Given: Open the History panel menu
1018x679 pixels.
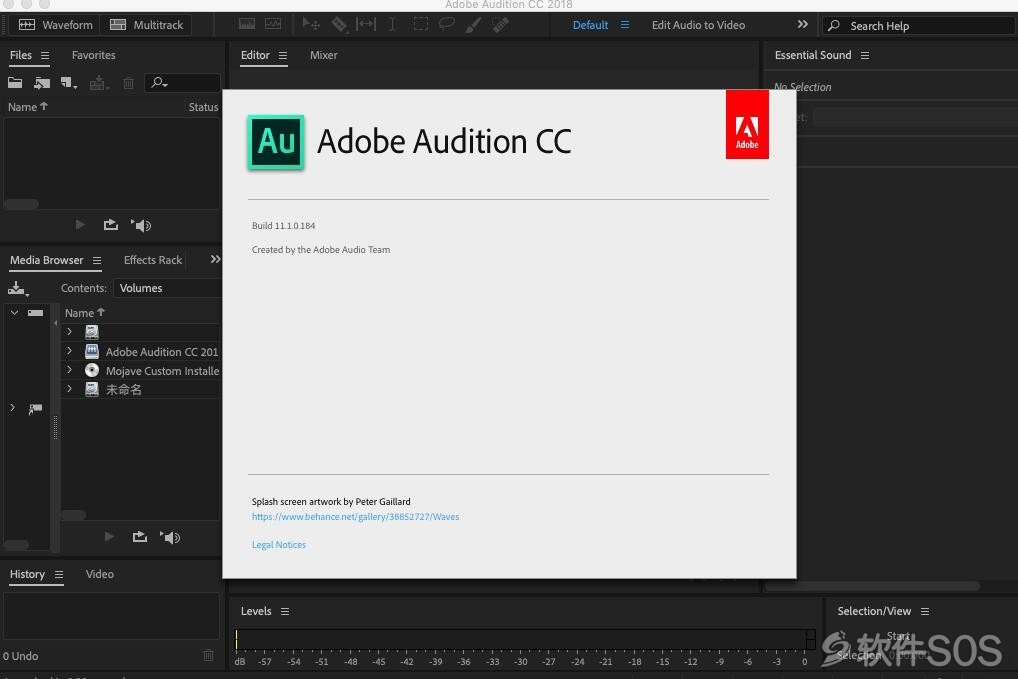Looking at the screenshot, I should (59, 574).
